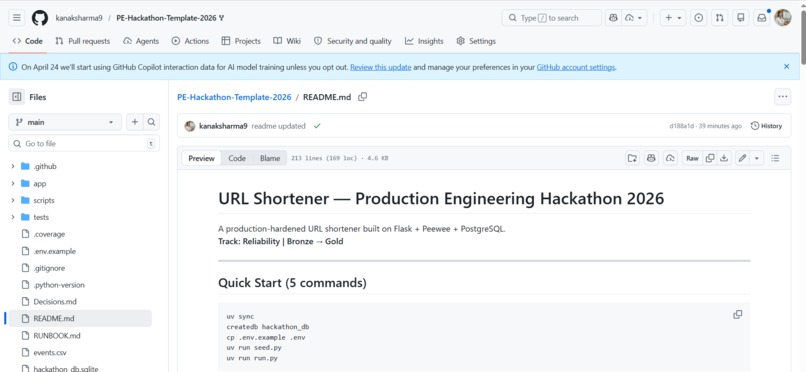
Task: Click the green commit status checkmark
Action: coord(317,126)
